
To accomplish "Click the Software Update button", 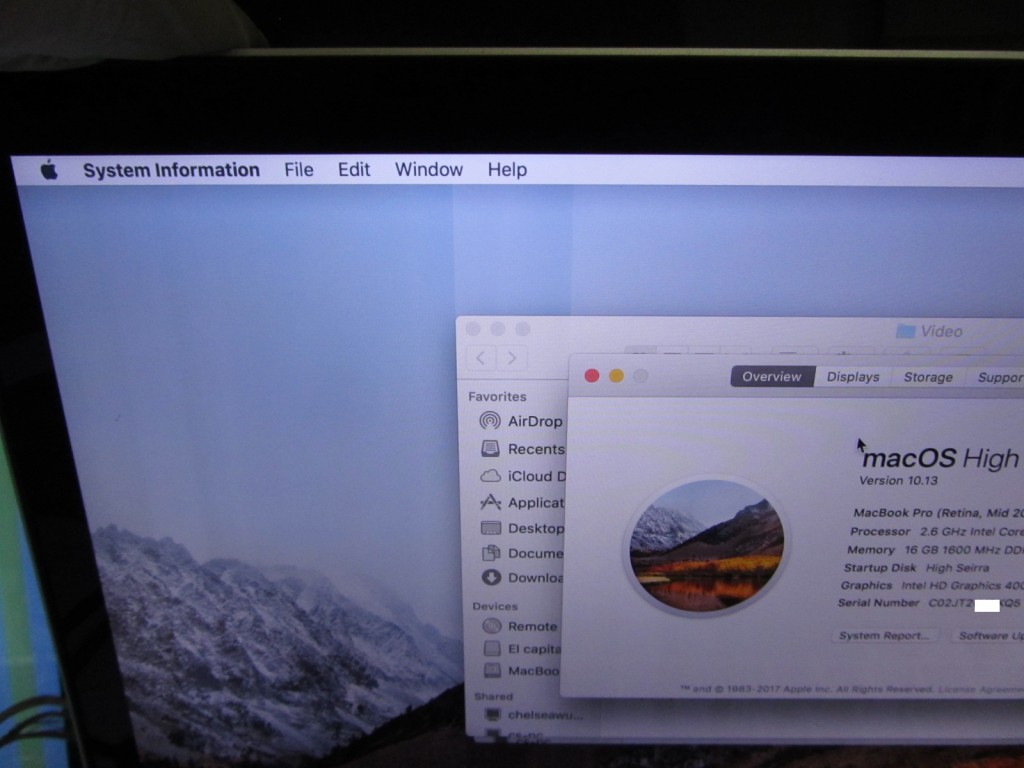I will (987, 635).
